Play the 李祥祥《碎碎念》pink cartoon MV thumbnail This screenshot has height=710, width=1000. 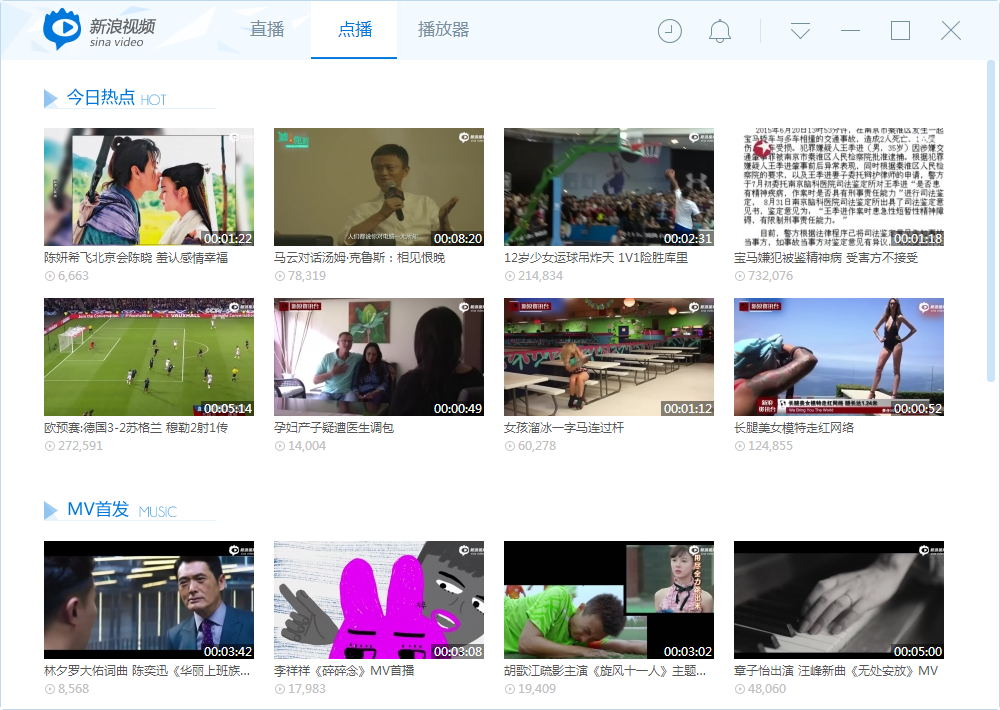click(x=378, y=600)
